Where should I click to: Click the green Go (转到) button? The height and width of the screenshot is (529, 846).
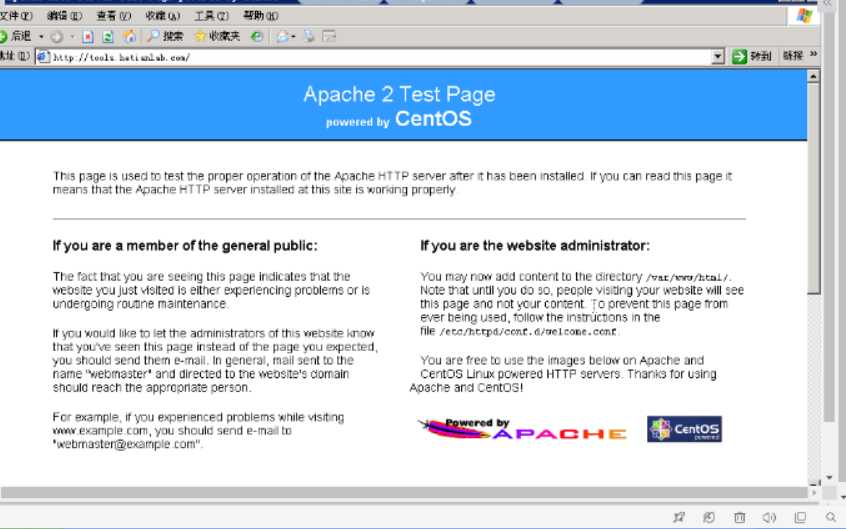click(752, 56)
